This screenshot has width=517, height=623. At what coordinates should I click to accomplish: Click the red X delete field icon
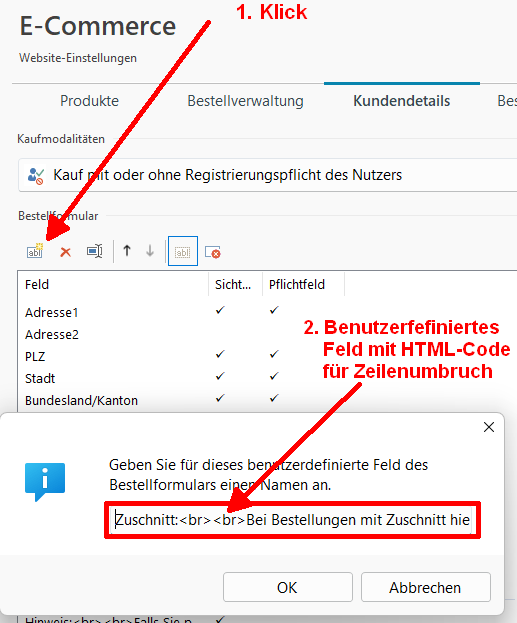[x=65, y=252]
